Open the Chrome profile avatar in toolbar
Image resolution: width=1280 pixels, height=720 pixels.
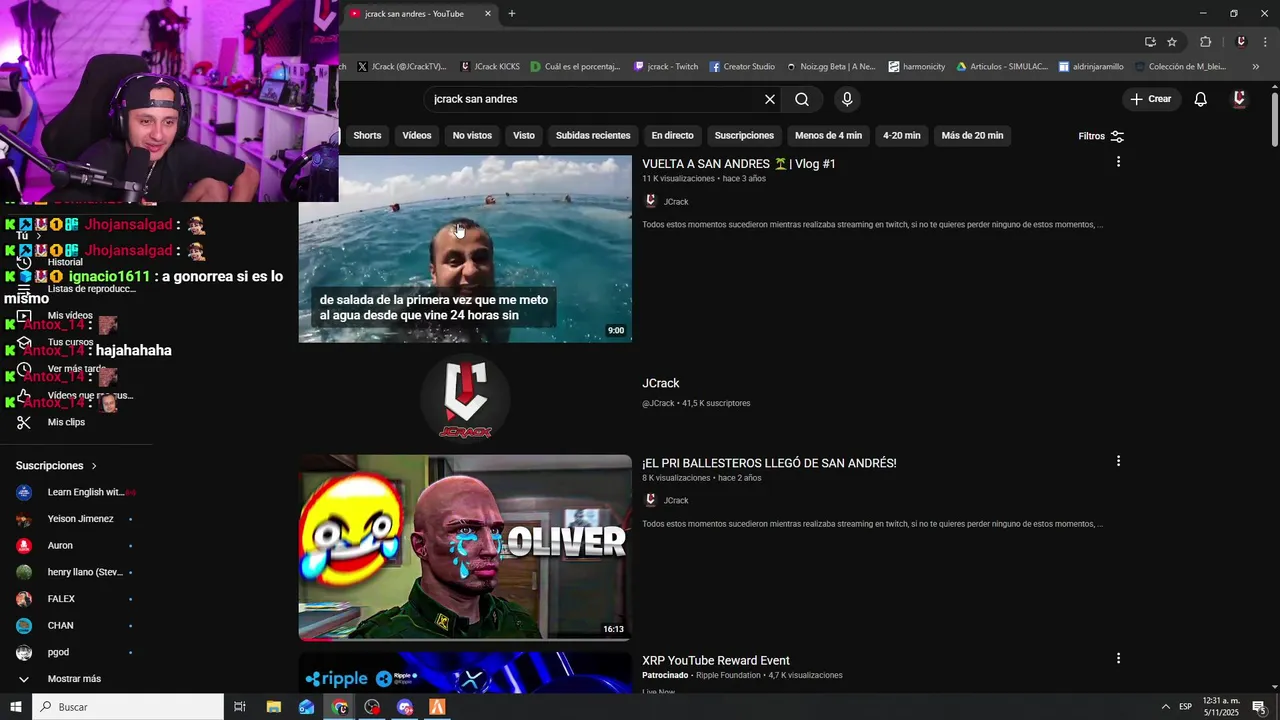coord(1241,42)
